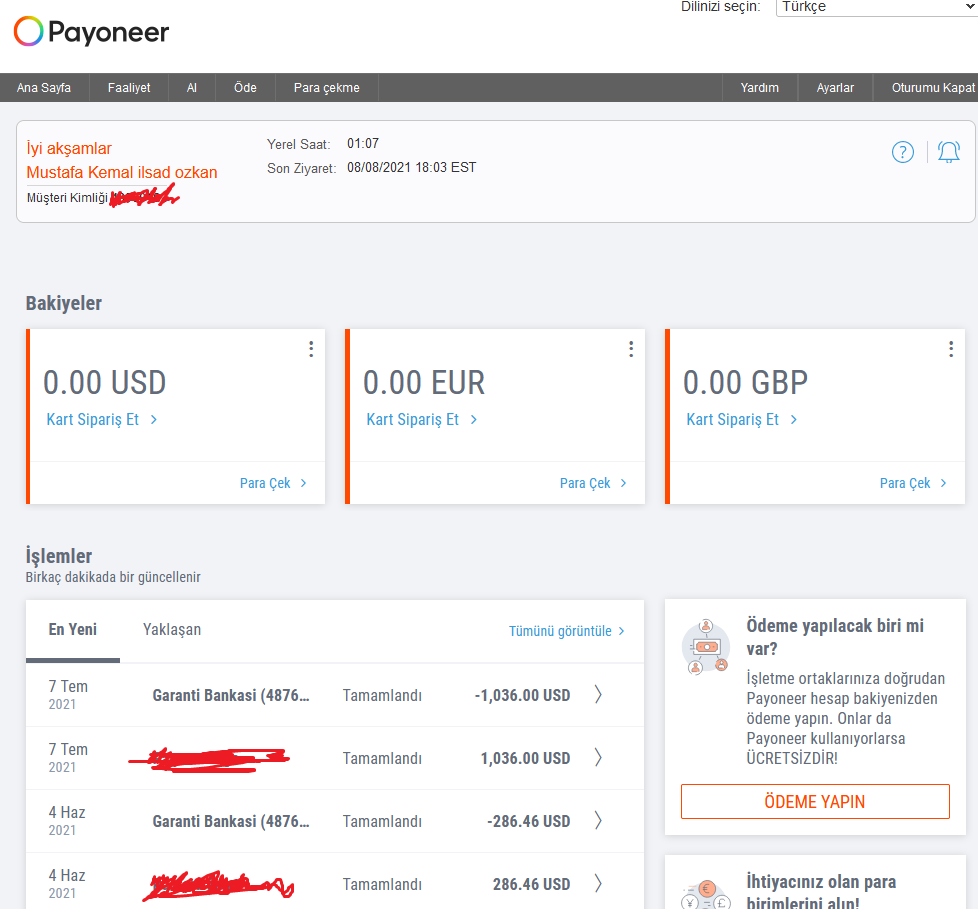This screenshot has height=909, width=978.
Task: Go to the Ana Sayfa menu
Action: [x=44, y=88]
